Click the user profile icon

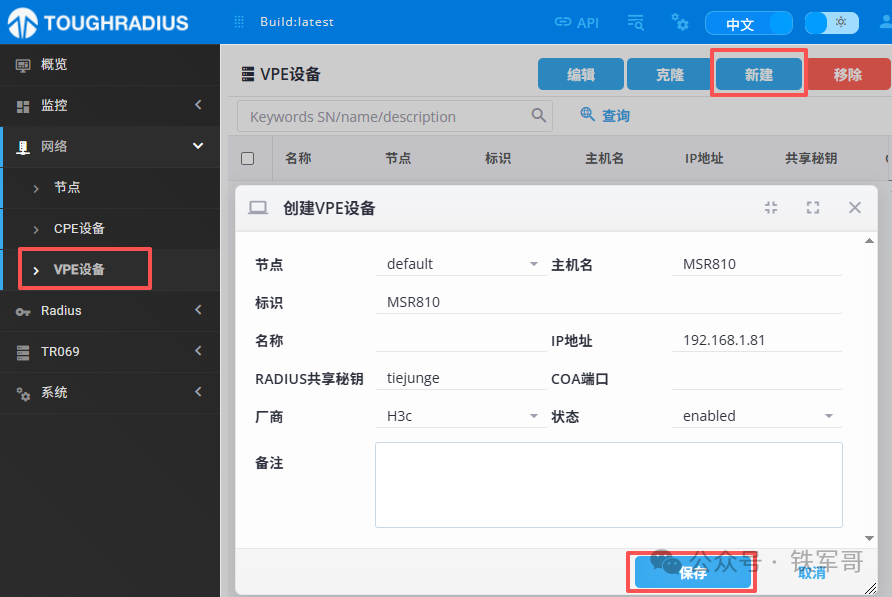(884, 22)
